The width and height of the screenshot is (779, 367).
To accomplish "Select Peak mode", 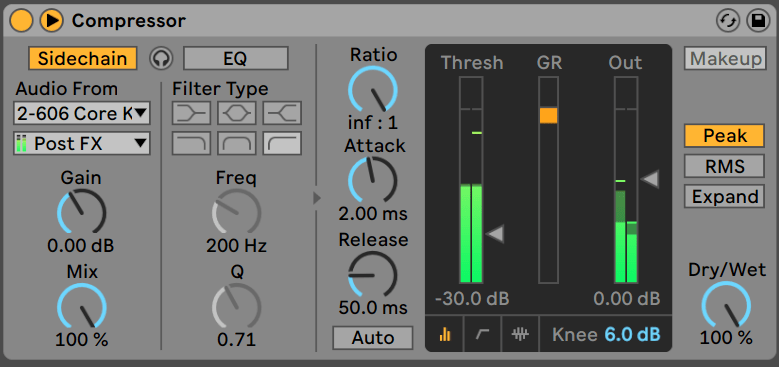I will click(x=724, y=136).
